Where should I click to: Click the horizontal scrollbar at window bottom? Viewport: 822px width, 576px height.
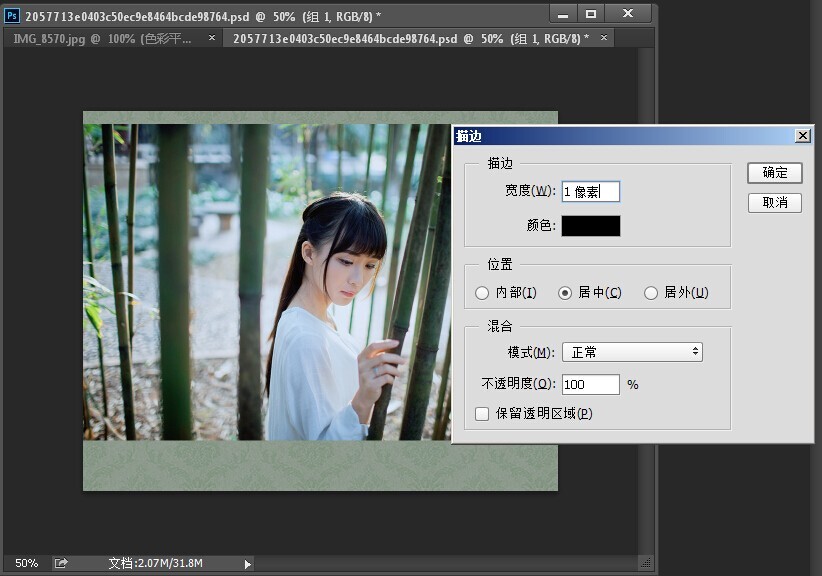tap(446, 563)
